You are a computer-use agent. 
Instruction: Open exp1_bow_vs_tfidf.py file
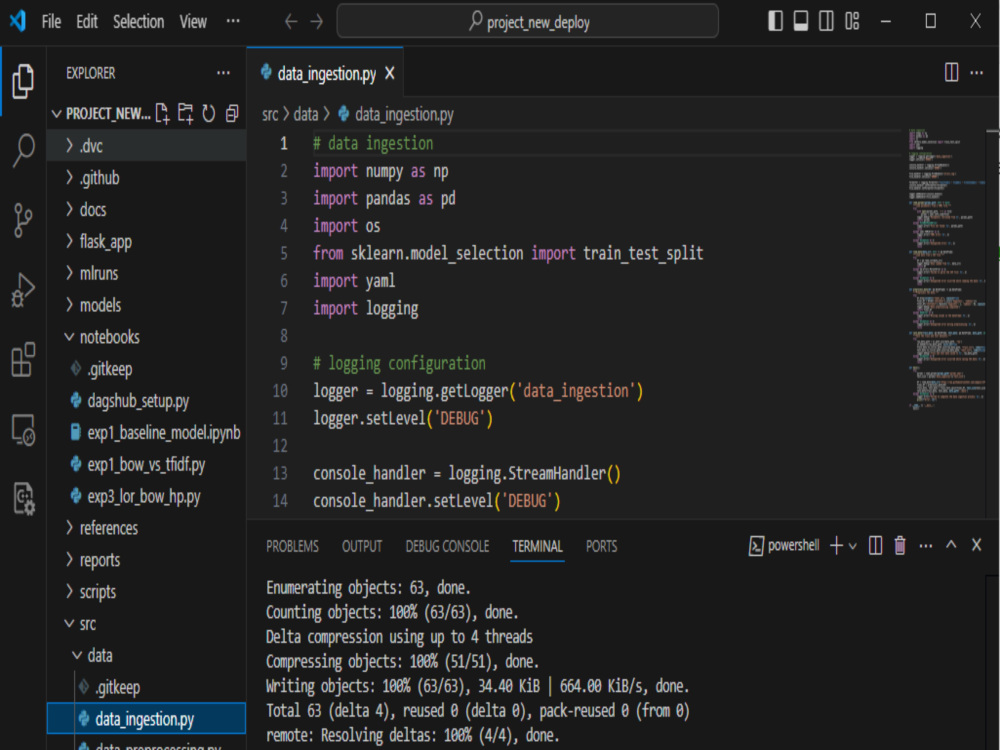click(x=147, y=465)
